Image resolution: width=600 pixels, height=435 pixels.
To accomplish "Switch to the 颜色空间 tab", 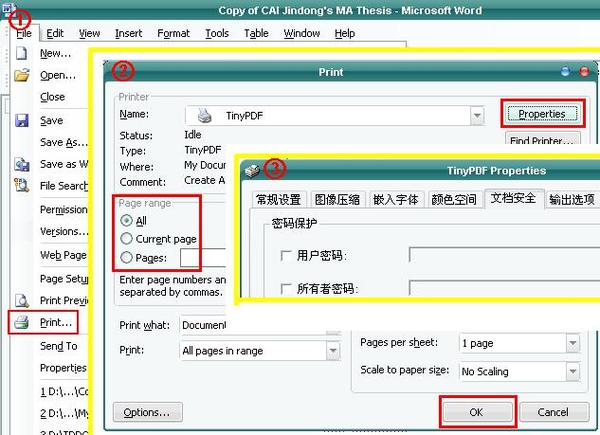I will [454, 199].
